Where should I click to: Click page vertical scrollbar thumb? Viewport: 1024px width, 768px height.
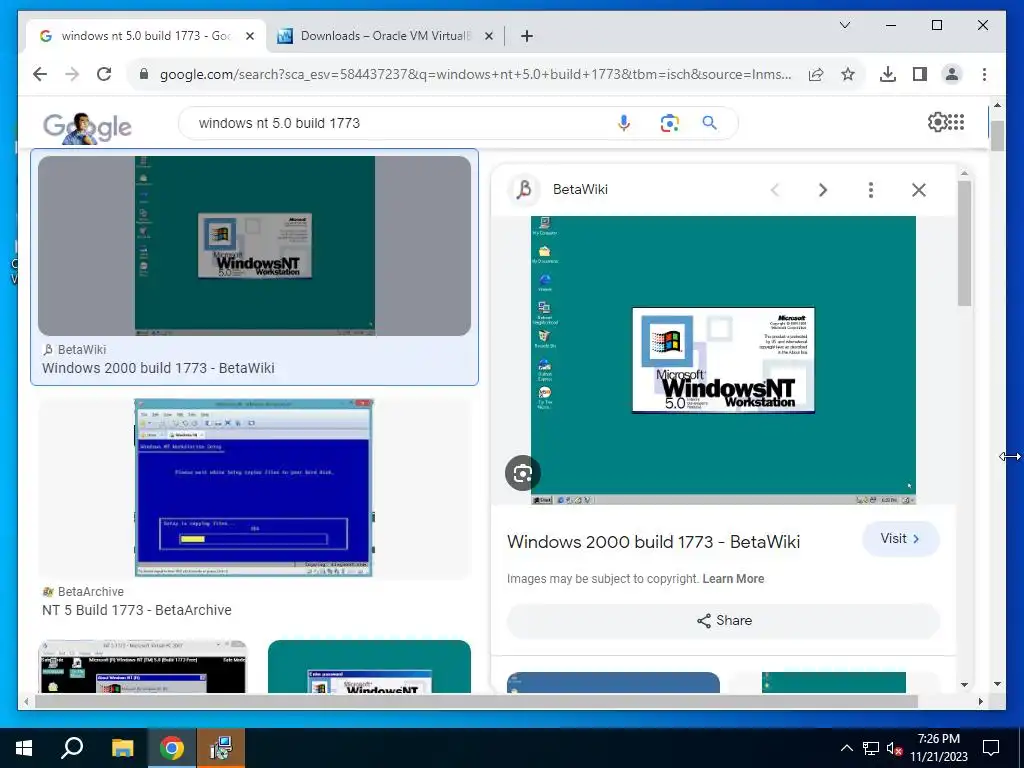997,136
